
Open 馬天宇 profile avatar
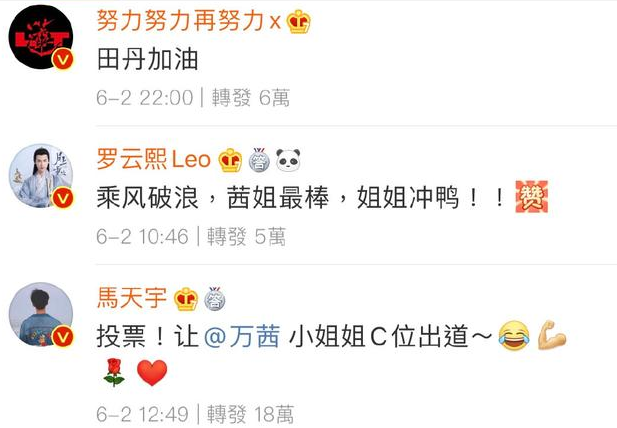(x=41, y=315)
